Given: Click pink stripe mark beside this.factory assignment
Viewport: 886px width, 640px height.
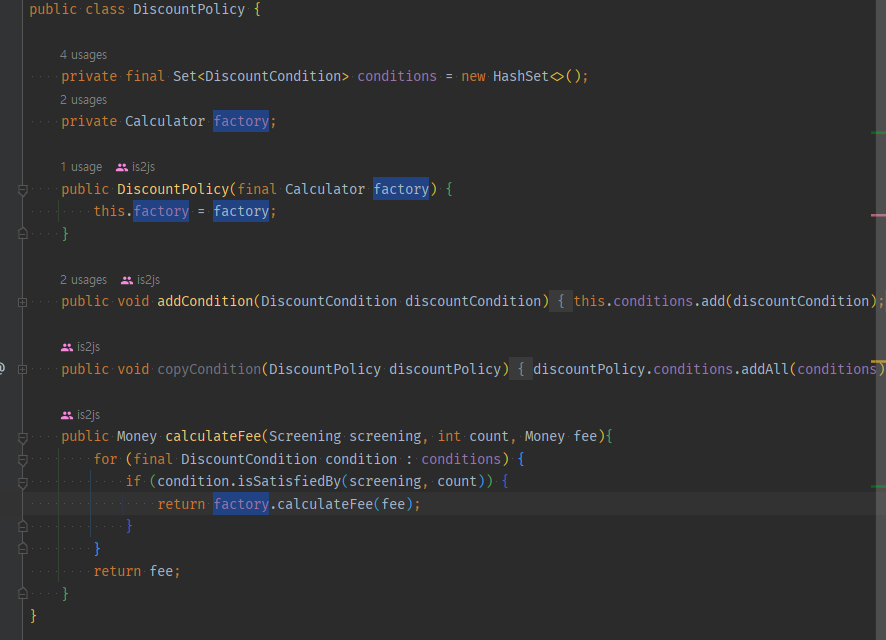Looking at the screenshot, I should tap(878, 215).
